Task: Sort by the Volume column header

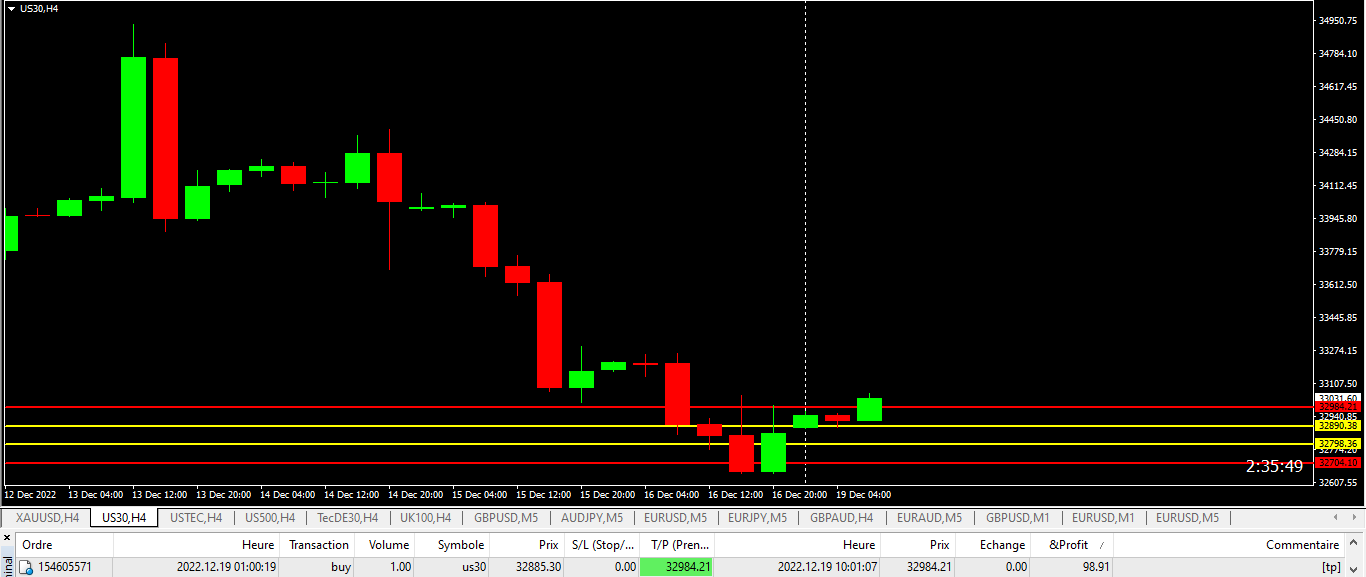Action: coord(385,545)
